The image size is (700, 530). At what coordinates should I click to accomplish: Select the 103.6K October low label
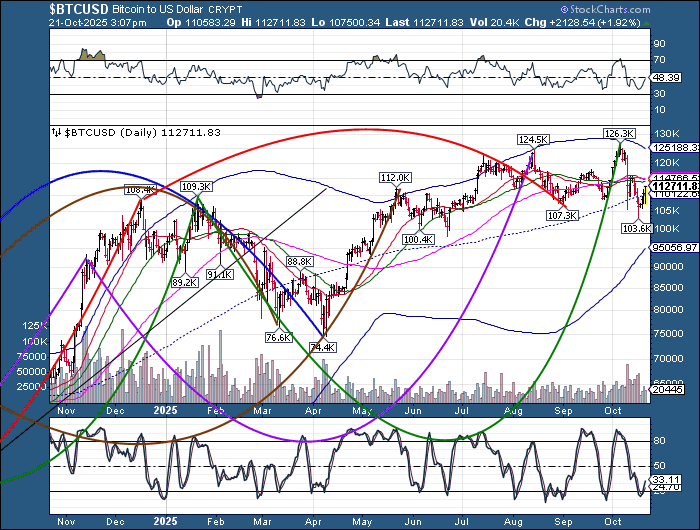[x=636, y=228]
